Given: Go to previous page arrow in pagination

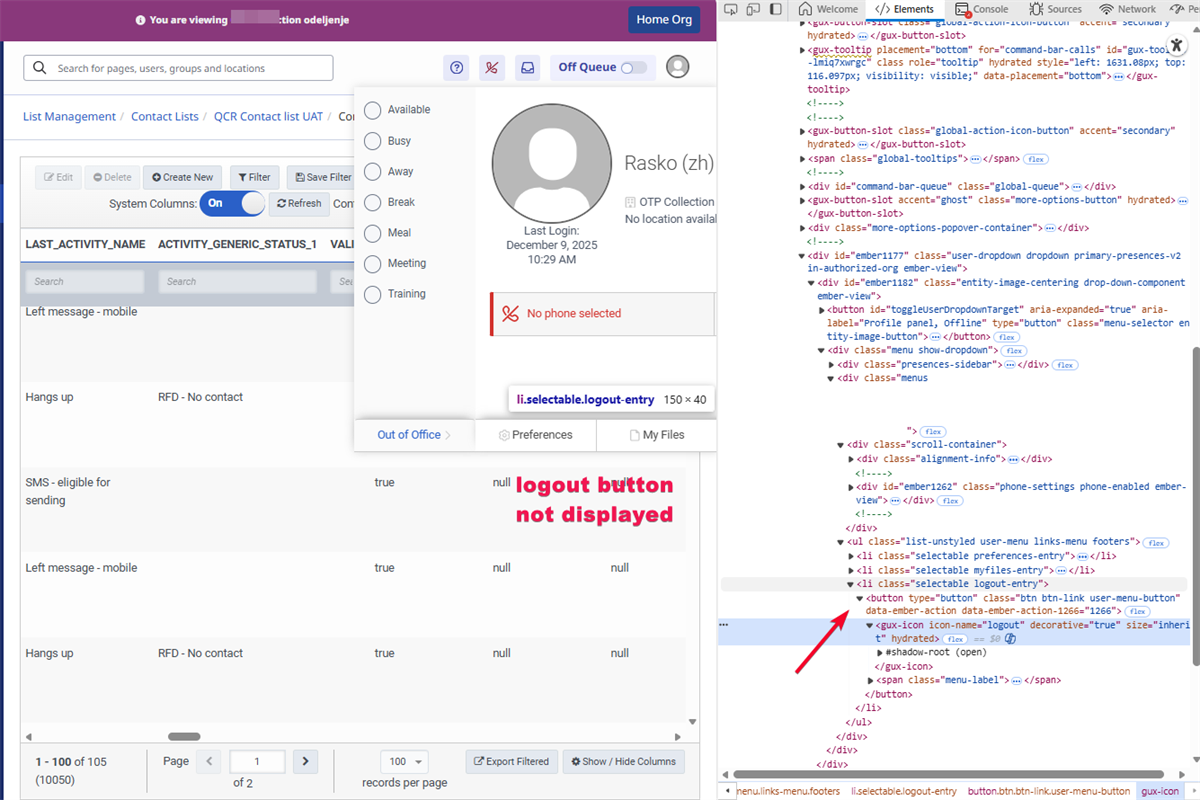Looking at the screenshot, I should pyautogui.click(x=208, y=762).
